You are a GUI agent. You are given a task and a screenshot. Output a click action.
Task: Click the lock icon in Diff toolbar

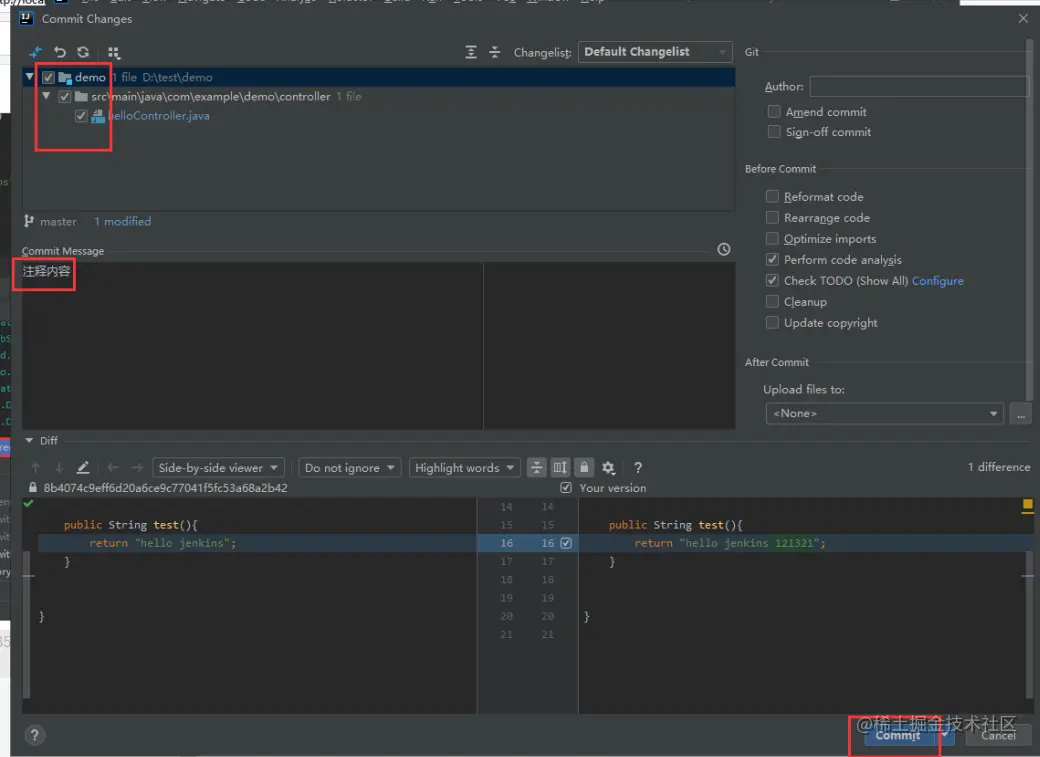(584, 468)
